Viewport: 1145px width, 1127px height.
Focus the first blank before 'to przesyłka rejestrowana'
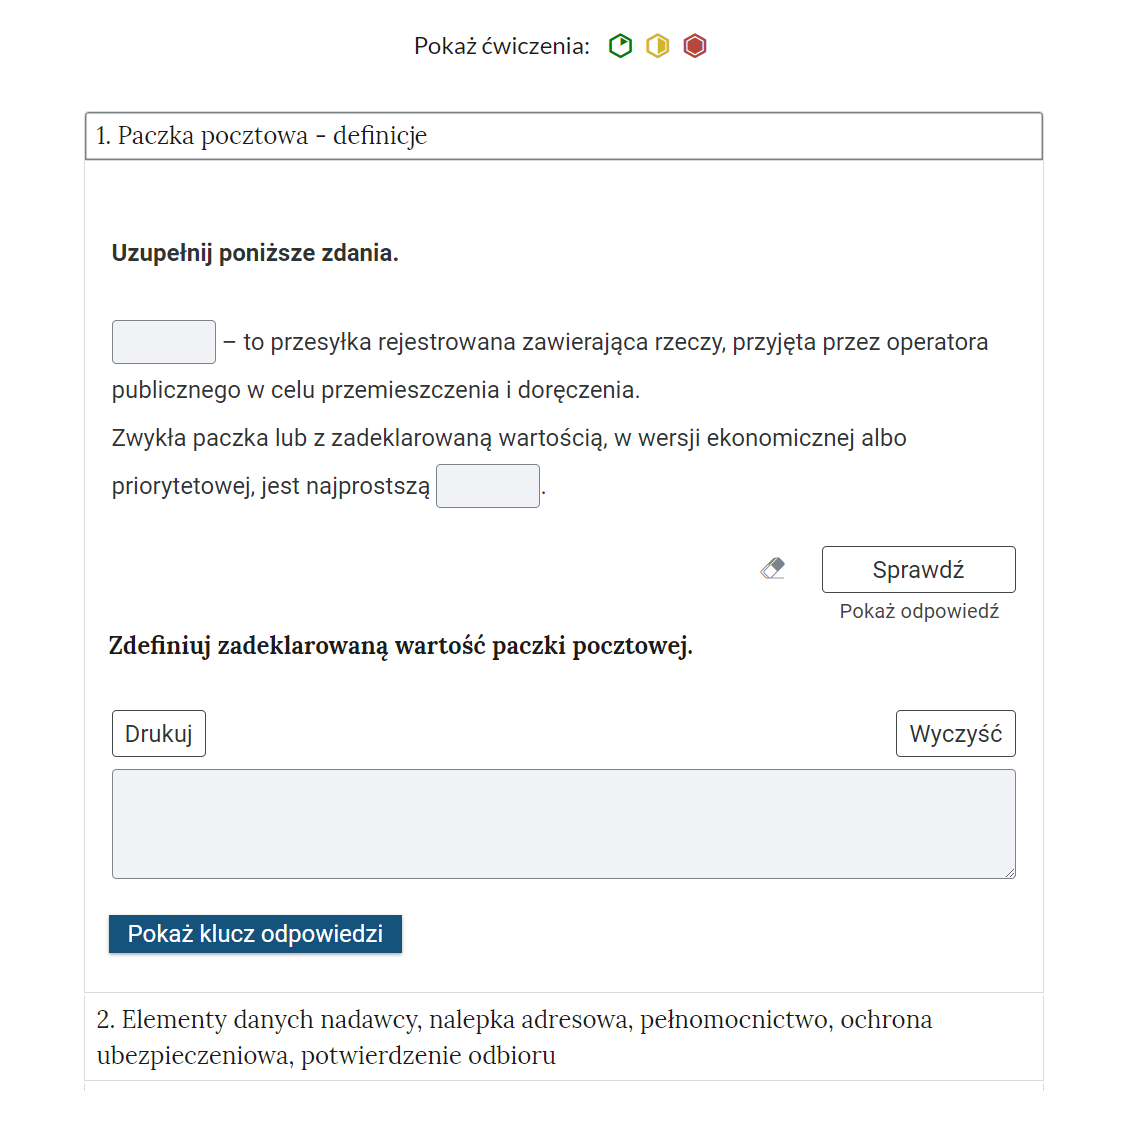pos(164,342)
